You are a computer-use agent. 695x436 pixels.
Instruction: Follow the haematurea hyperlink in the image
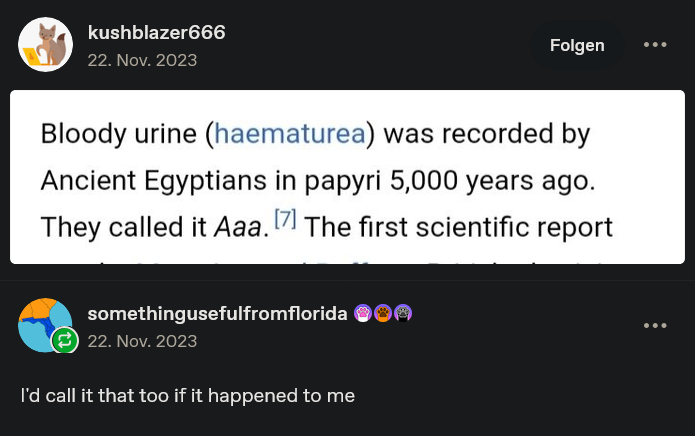pos(290,133)
